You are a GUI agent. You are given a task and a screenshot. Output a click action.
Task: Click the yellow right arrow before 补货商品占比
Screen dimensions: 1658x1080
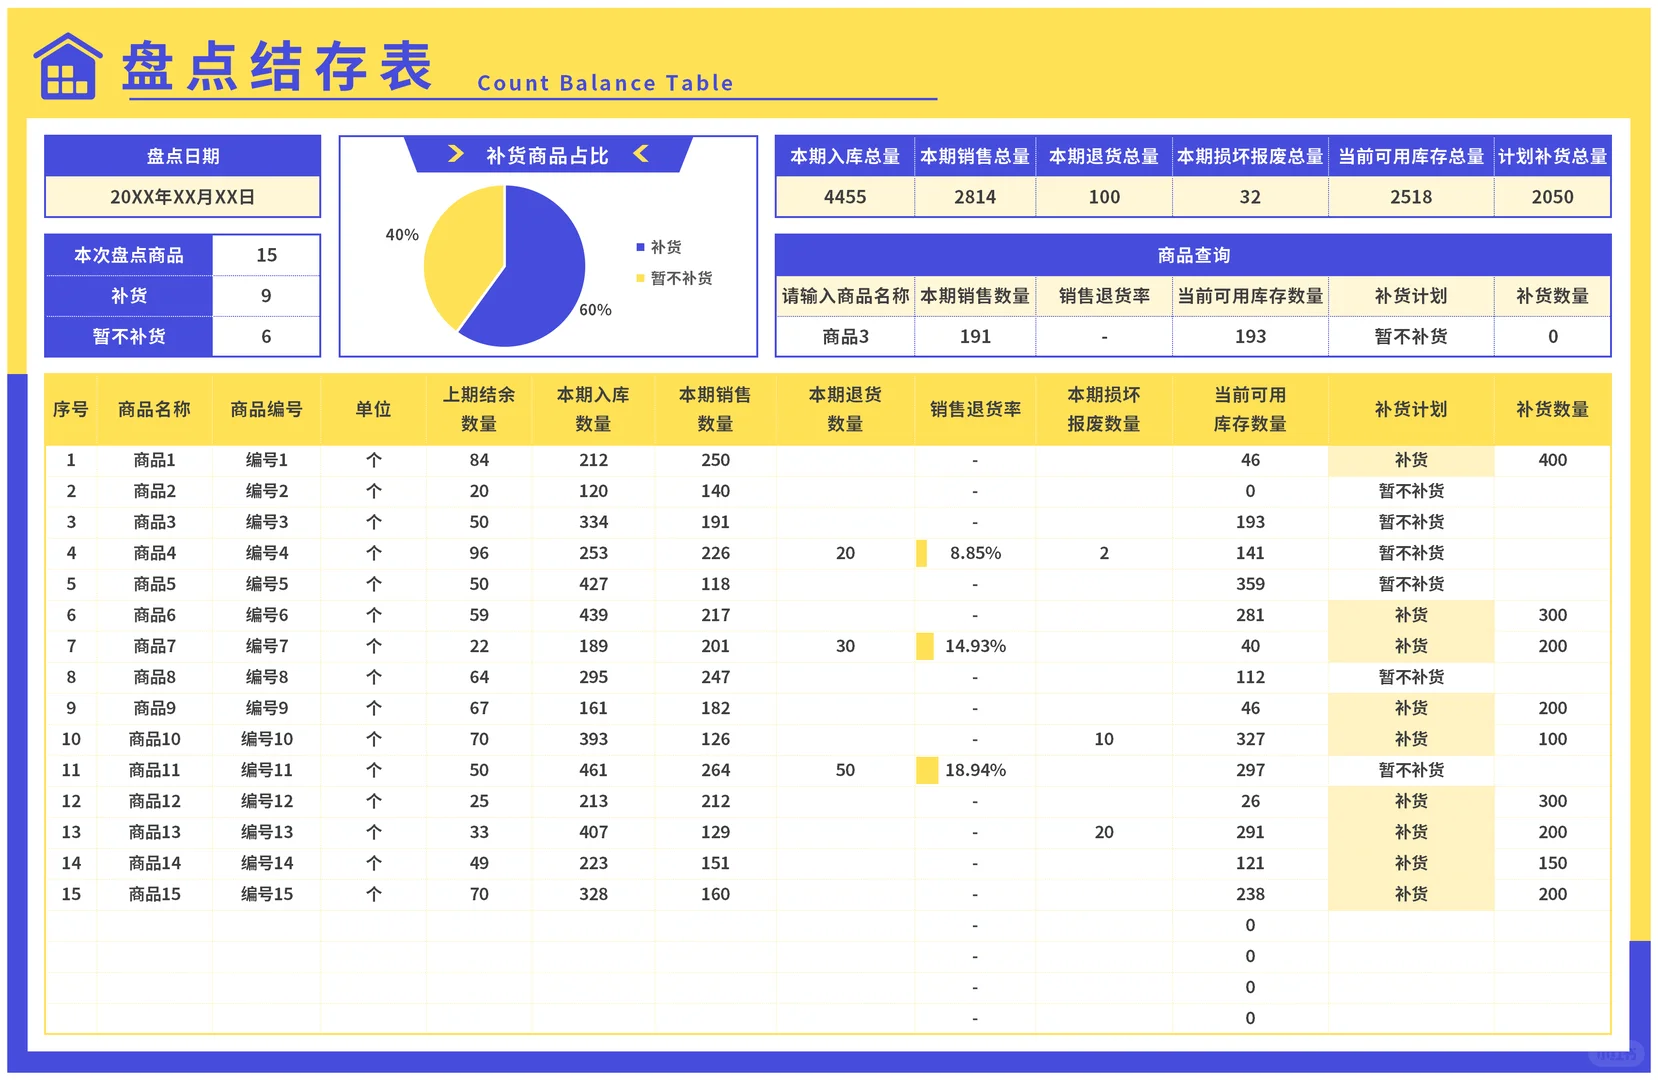456,154
